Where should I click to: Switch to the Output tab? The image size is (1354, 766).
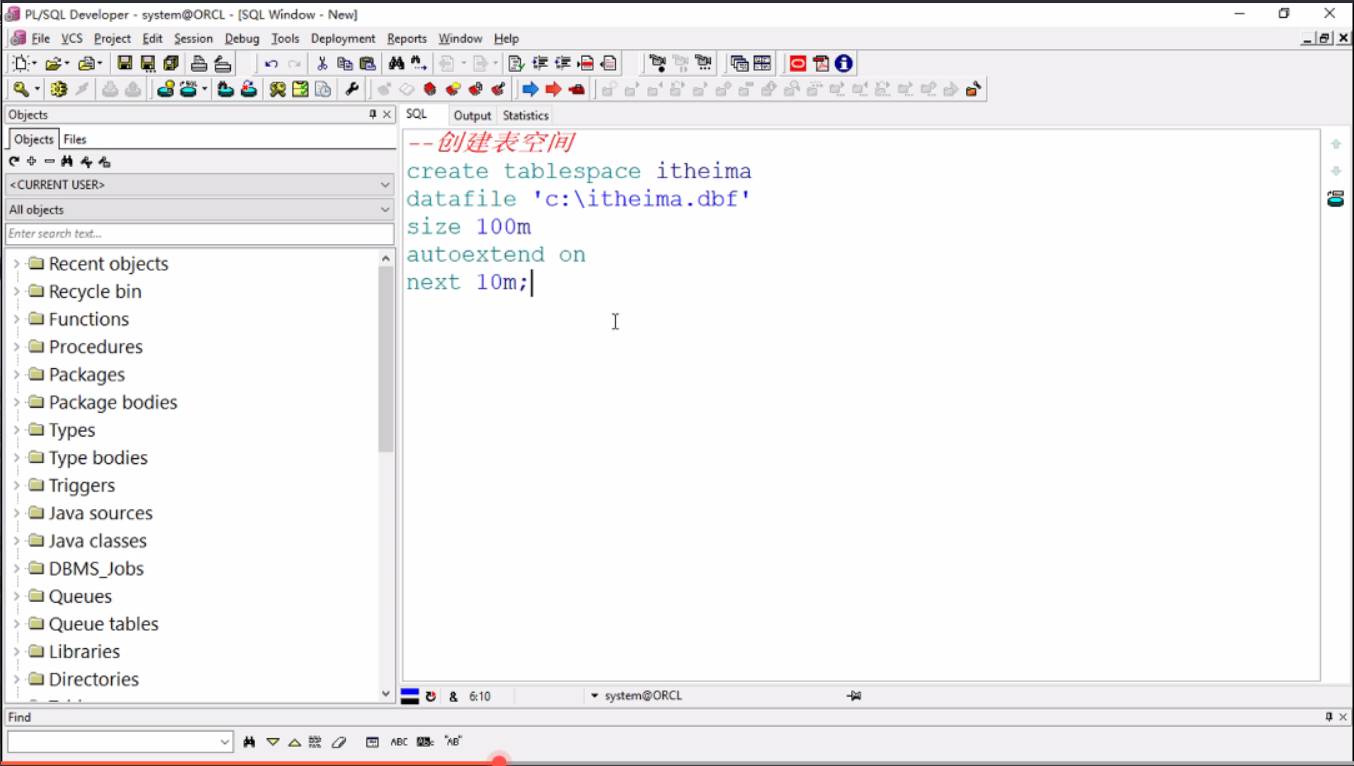click(472, 115)
